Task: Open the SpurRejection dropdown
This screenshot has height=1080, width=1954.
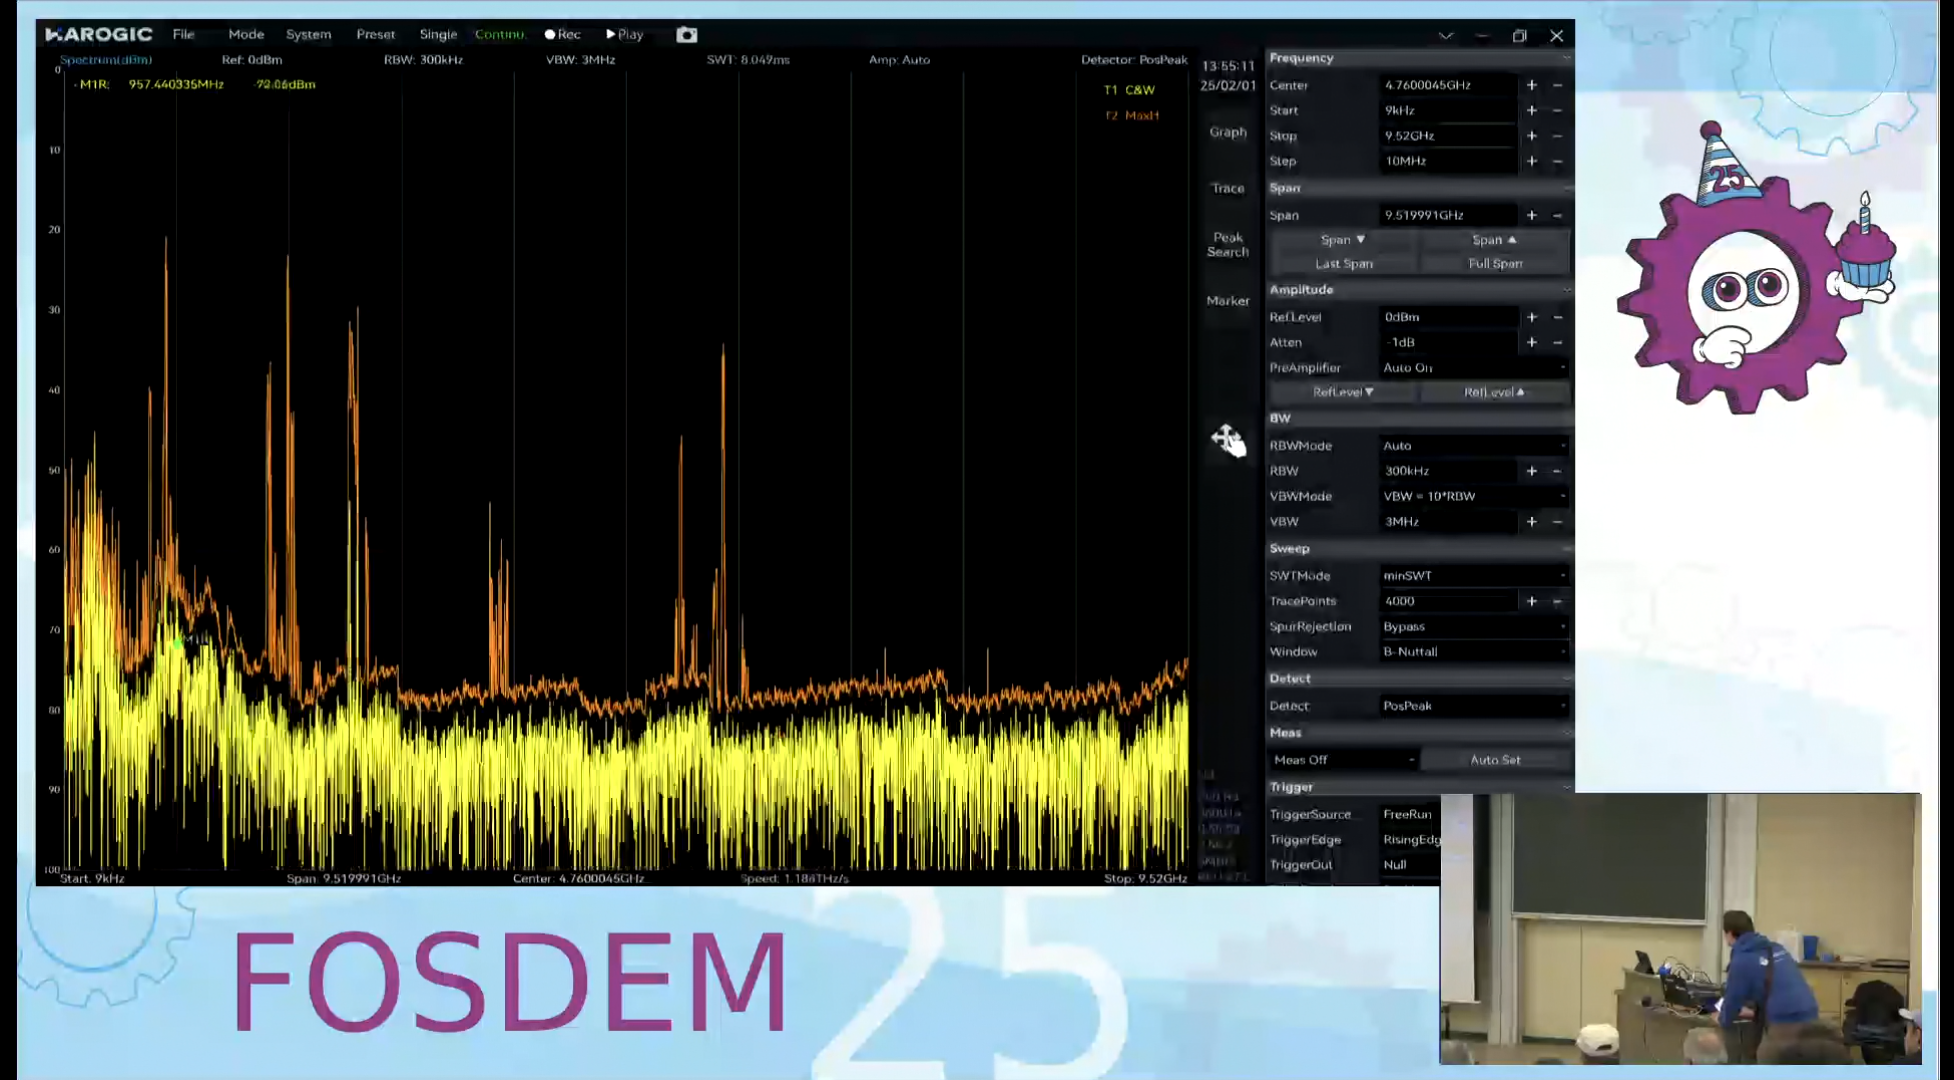Action: click(x=1473, y=627)
